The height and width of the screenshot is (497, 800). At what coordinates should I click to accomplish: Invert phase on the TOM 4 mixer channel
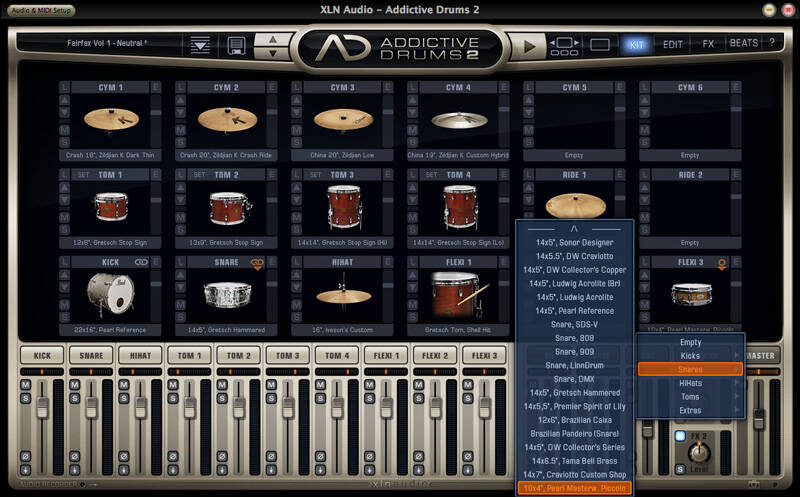point(320,456)
